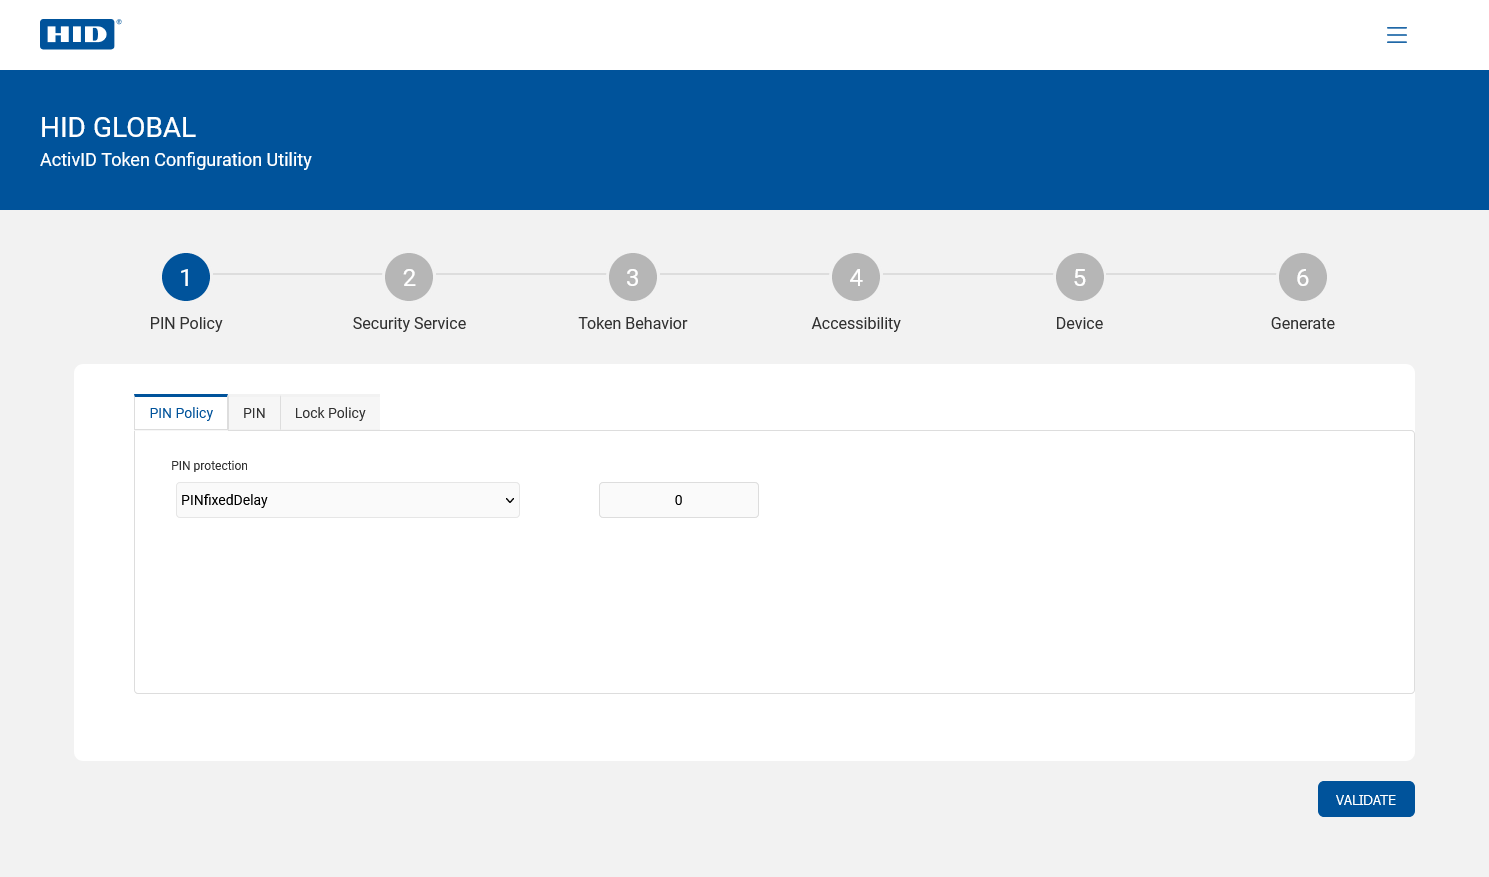
Task: Switch to the PIN tab
Action: click(254, 412)
